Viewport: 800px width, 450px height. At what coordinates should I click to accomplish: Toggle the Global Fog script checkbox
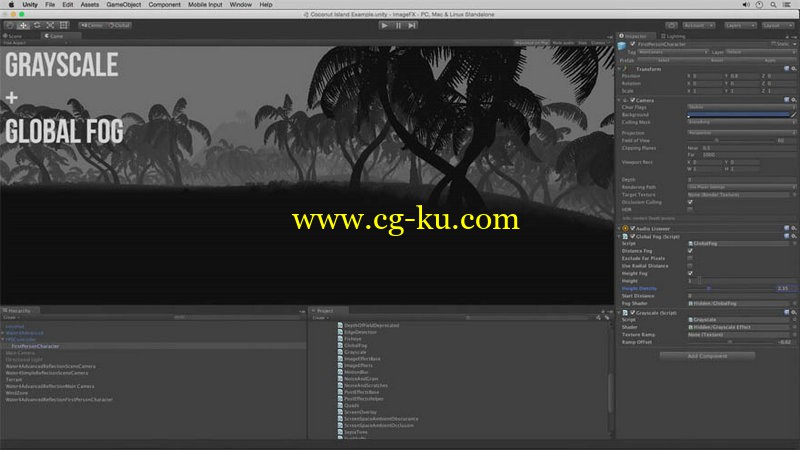pyautogui.click(x=633, y=237)
